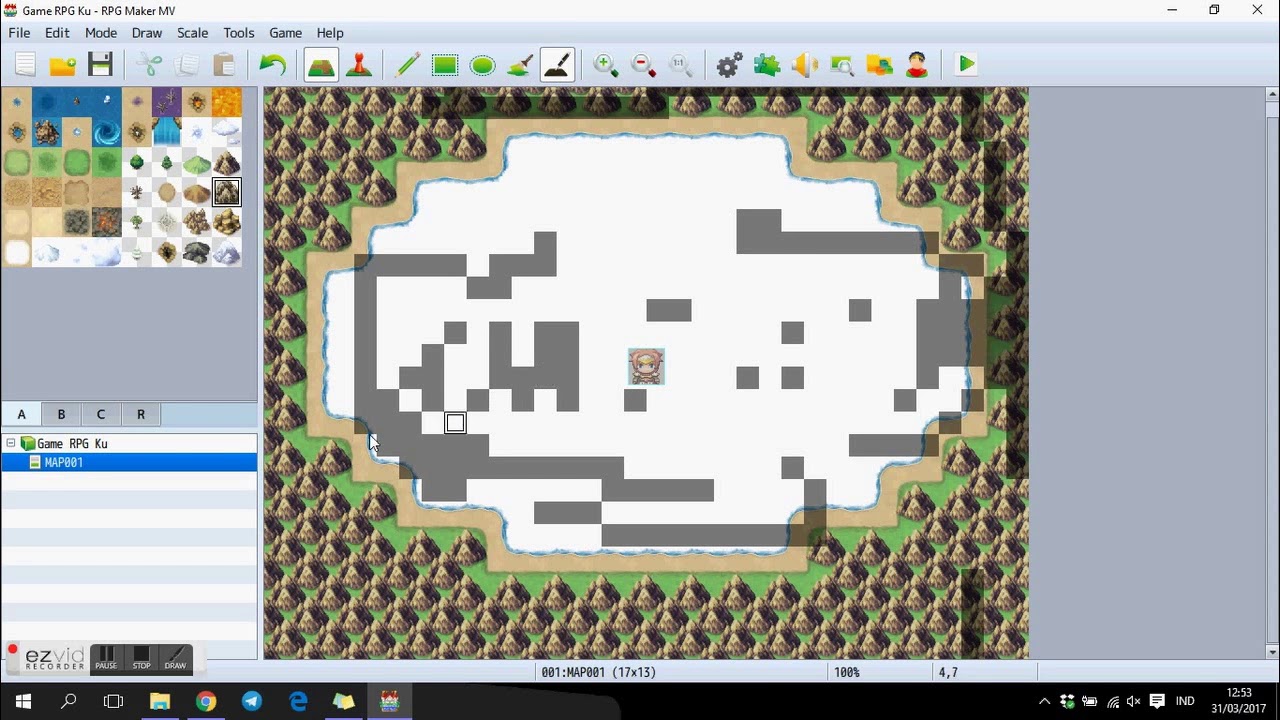Pick the lava tile in the palette
This screenshot has width=1280, height=720.
click(227, 102)
